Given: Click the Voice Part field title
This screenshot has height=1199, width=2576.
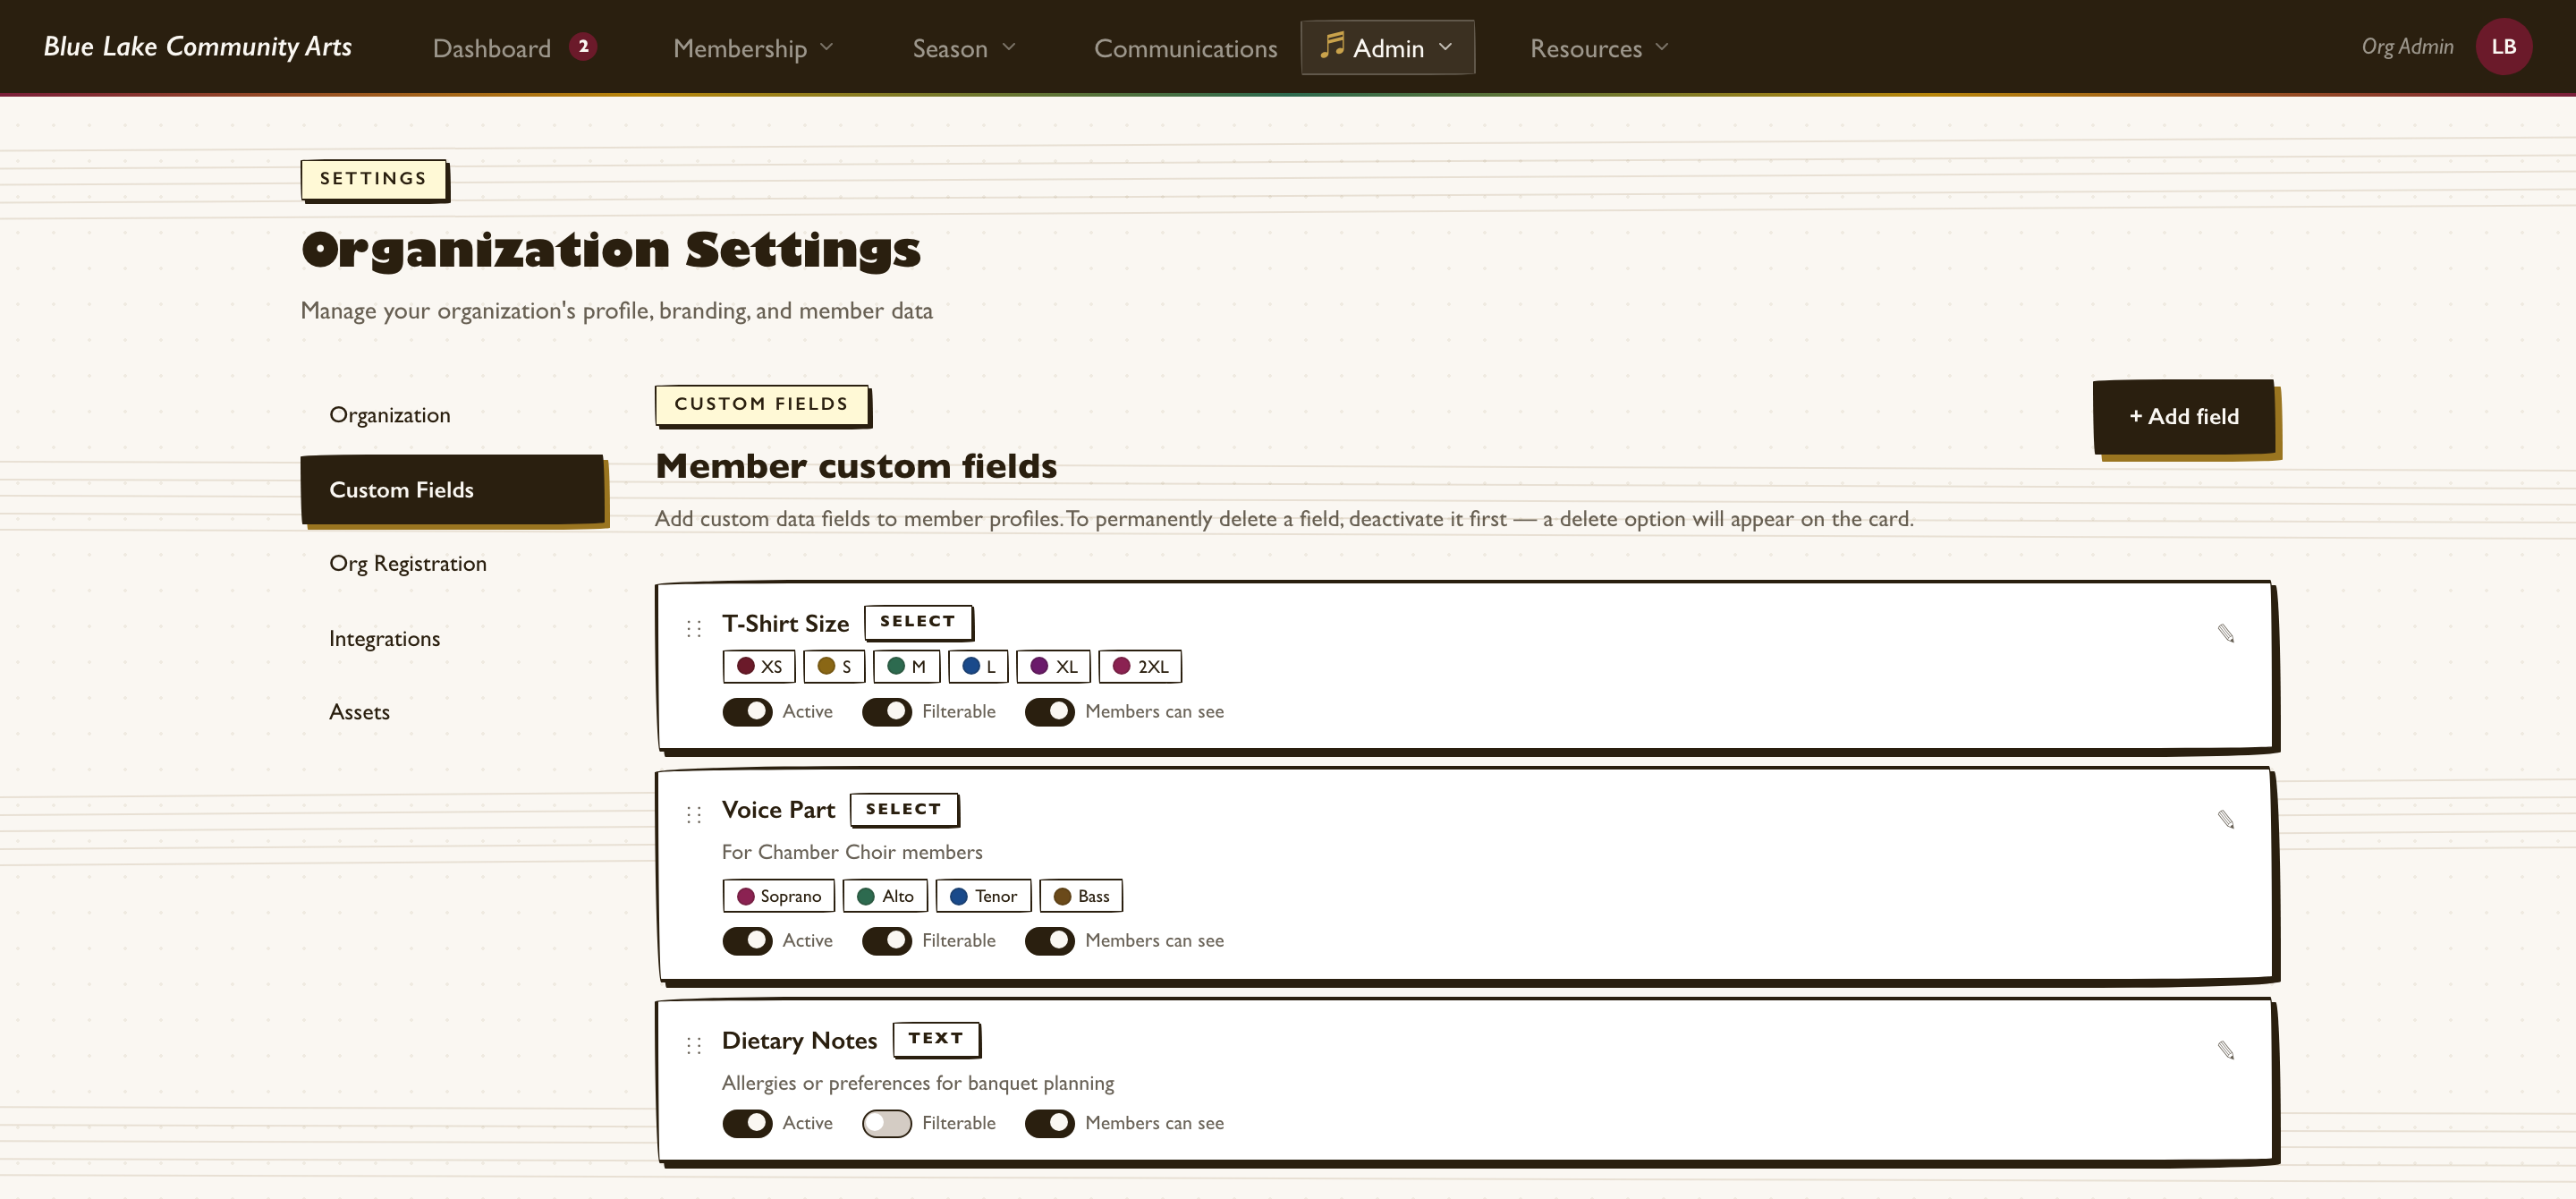Looking at the screenshot, I should tap(778, 810).
